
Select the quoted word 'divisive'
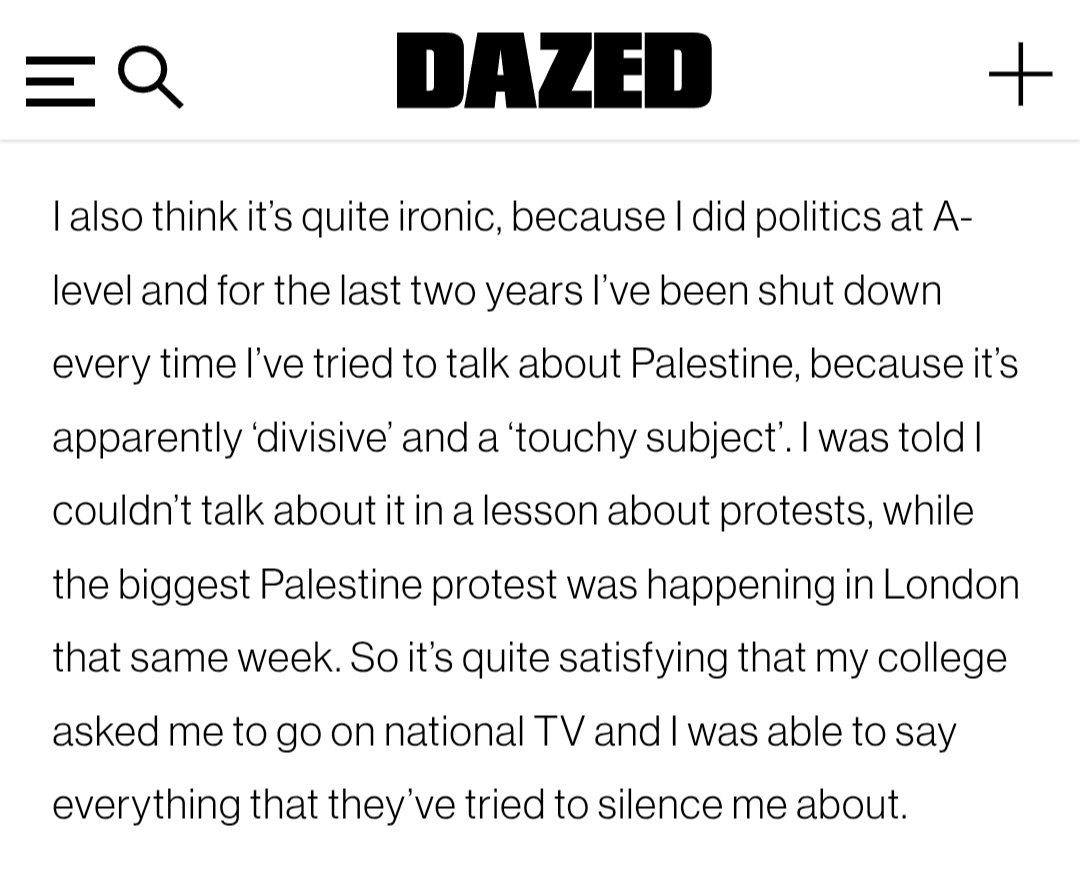tap(322, 438)
